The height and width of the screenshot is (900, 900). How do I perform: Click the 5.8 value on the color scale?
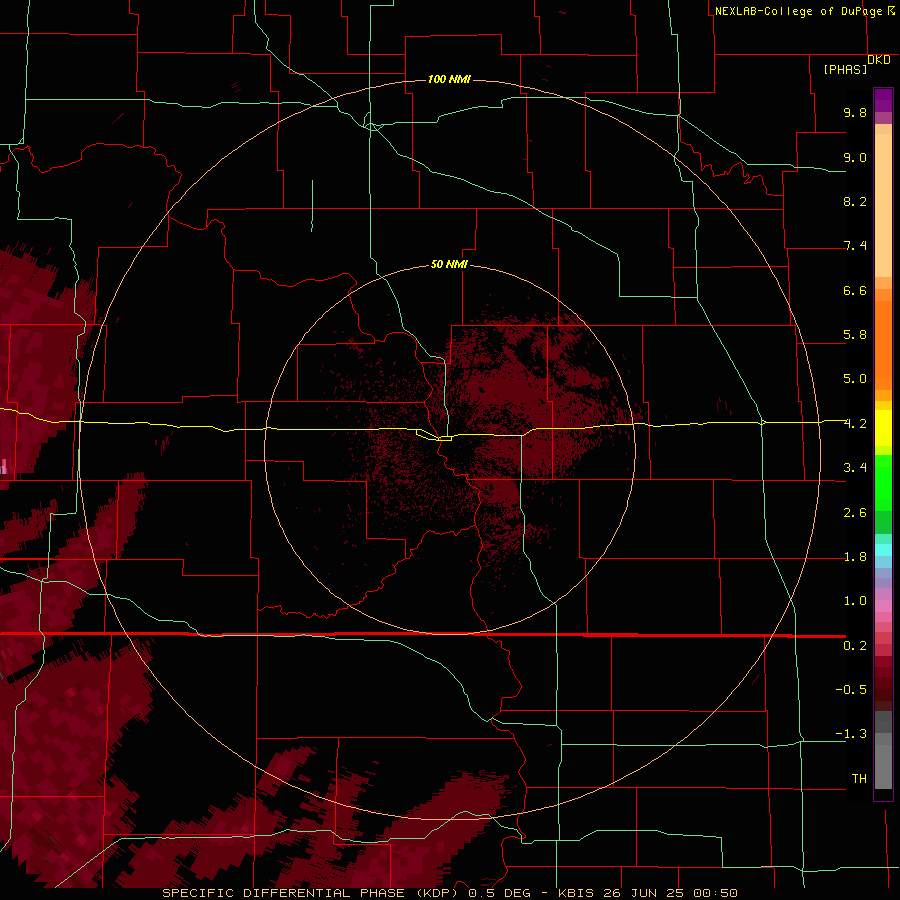tap(855, 335)
